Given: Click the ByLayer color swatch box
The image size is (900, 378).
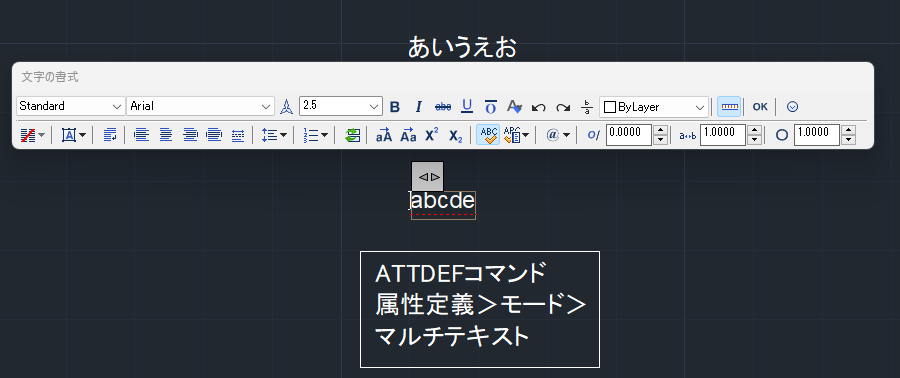Looking at the screenshot, I should tap(610, 107).
